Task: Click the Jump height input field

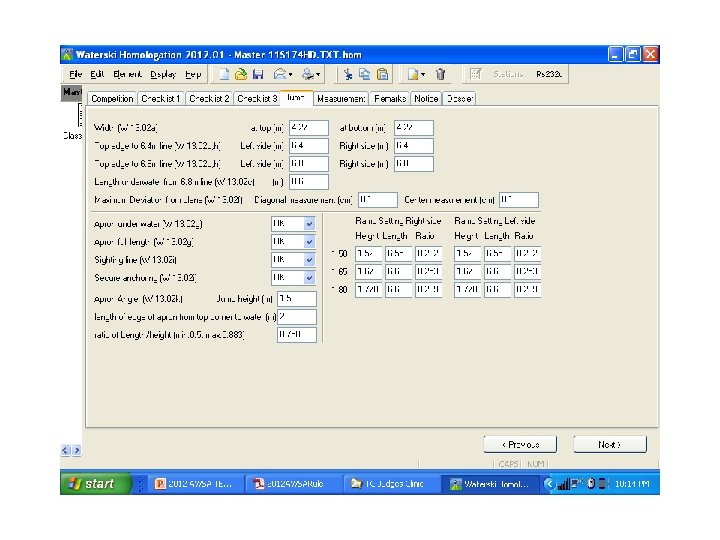Action: click(x=297, y=298)
